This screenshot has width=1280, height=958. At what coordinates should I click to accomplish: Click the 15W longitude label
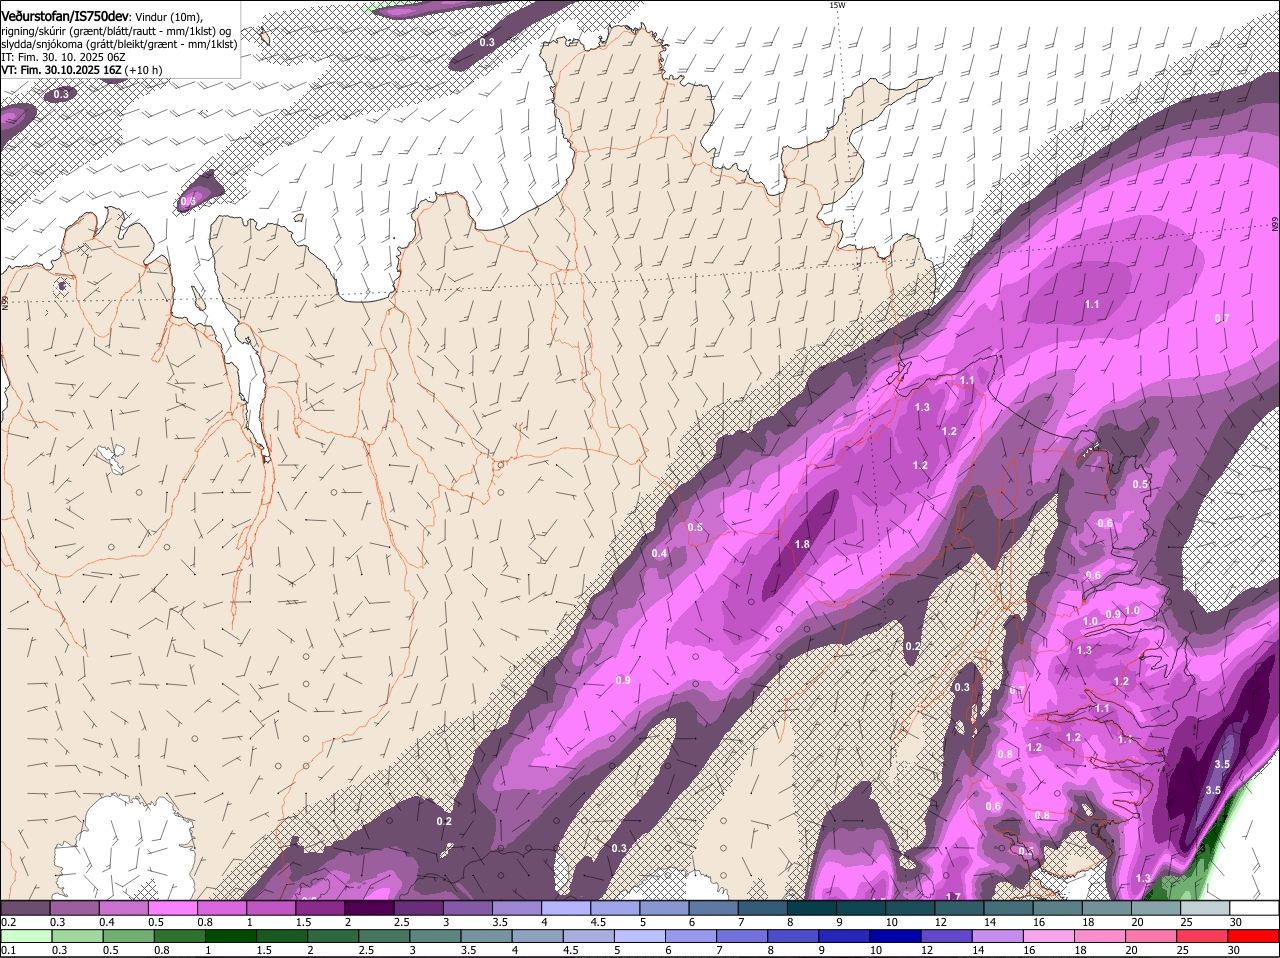[x=837, y=5]
